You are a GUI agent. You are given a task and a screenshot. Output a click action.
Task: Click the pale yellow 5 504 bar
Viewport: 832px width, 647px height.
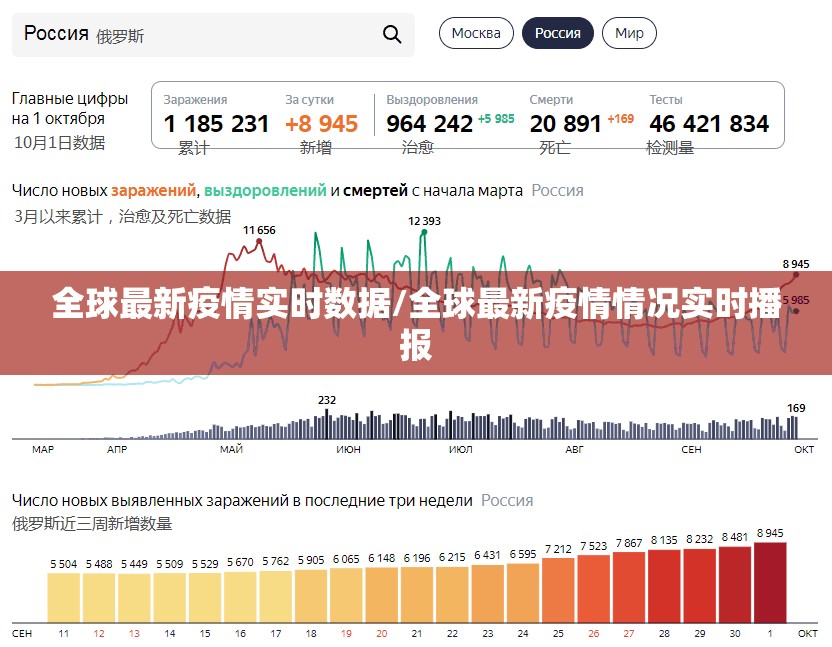(63, 597)
